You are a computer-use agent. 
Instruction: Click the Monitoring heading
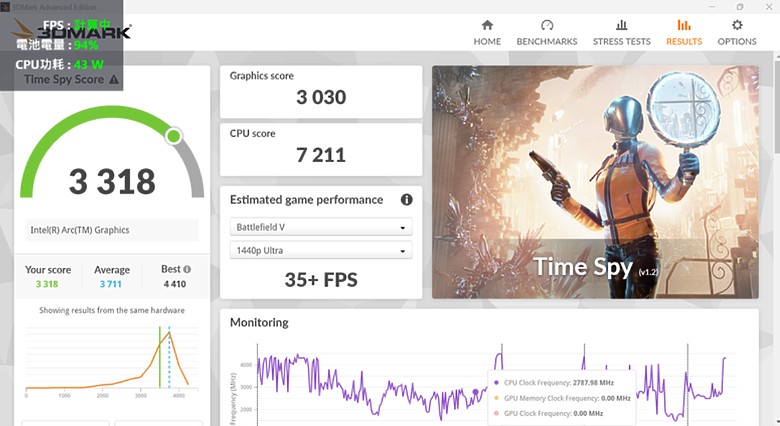[x=259, y=322]
